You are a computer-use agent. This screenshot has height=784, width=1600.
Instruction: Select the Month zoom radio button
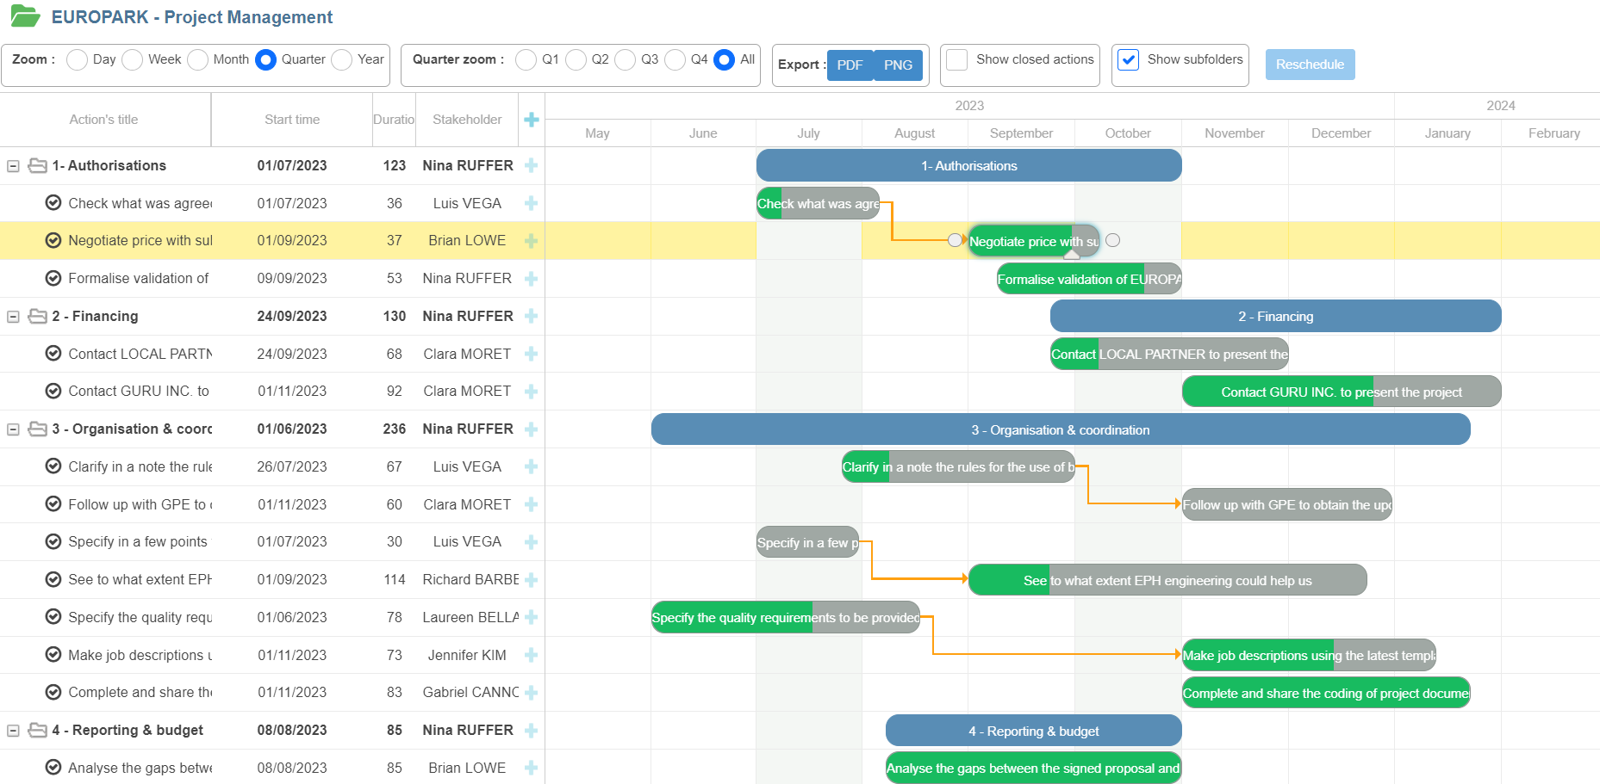click(x=198, y=60)
